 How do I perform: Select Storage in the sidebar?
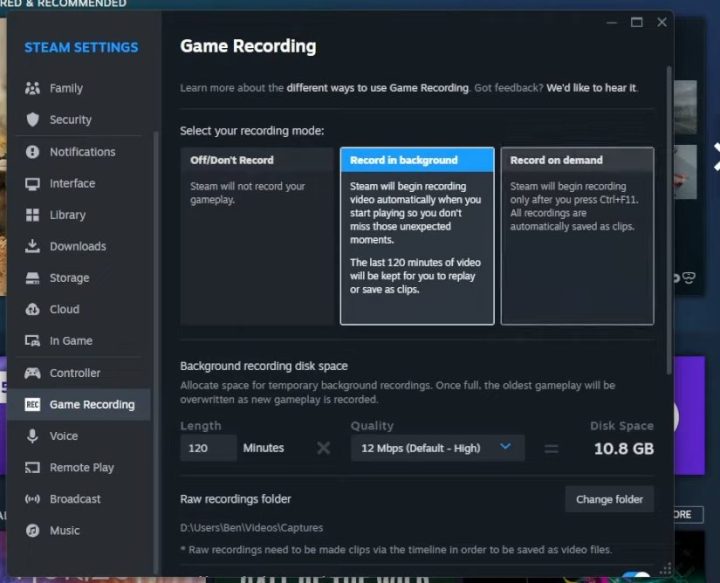coord(69,278)
